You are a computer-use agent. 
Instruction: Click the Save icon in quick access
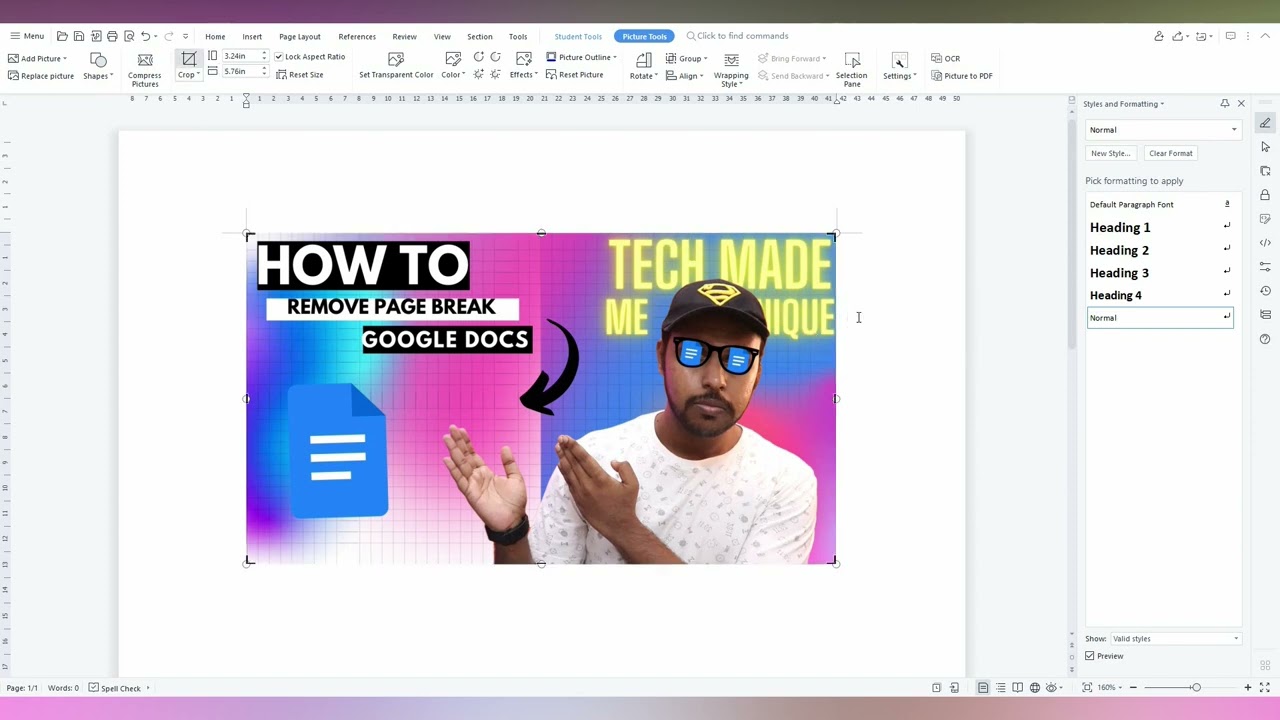[x=79, y=36]
